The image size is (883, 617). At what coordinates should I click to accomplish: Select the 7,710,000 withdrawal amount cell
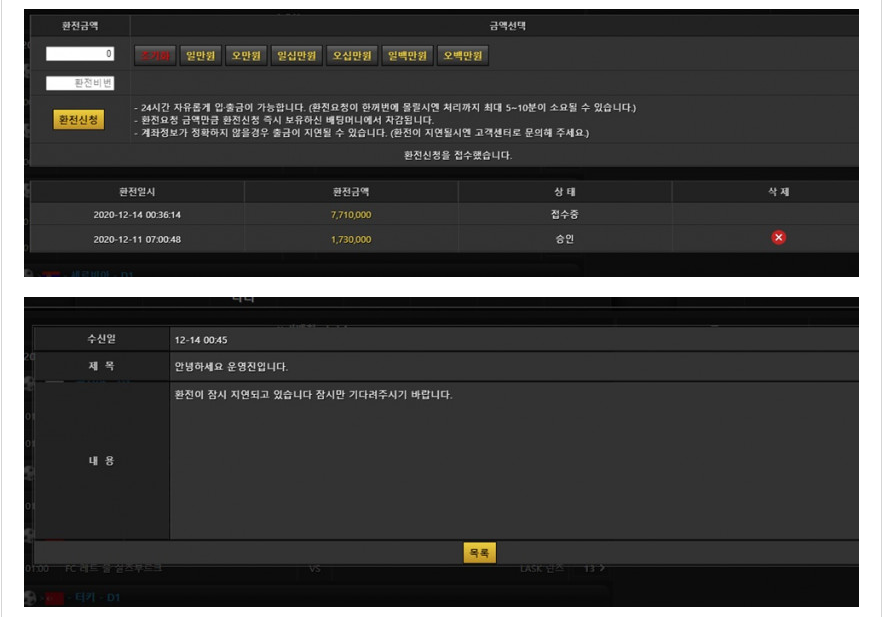[x=351, y=214]
